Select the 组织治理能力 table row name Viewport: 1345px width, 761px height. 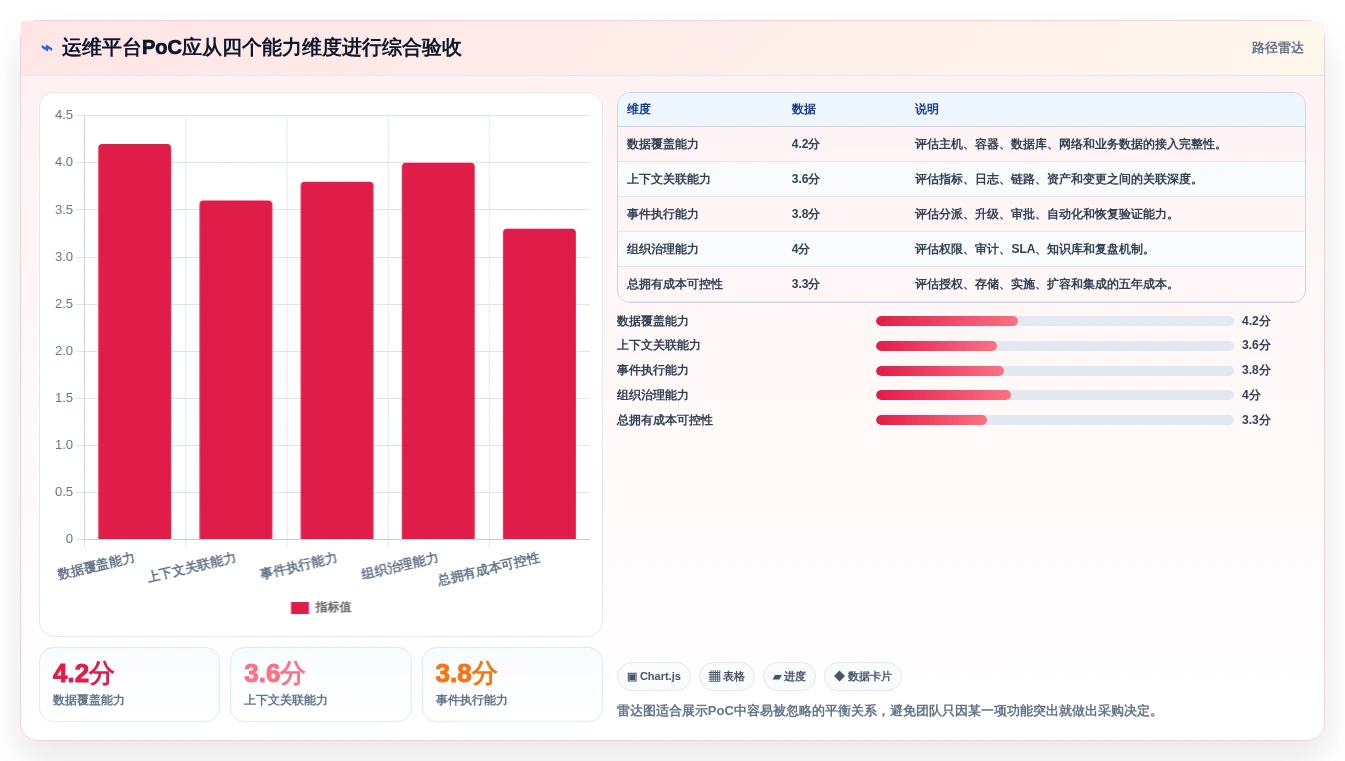tap(663, 249)
